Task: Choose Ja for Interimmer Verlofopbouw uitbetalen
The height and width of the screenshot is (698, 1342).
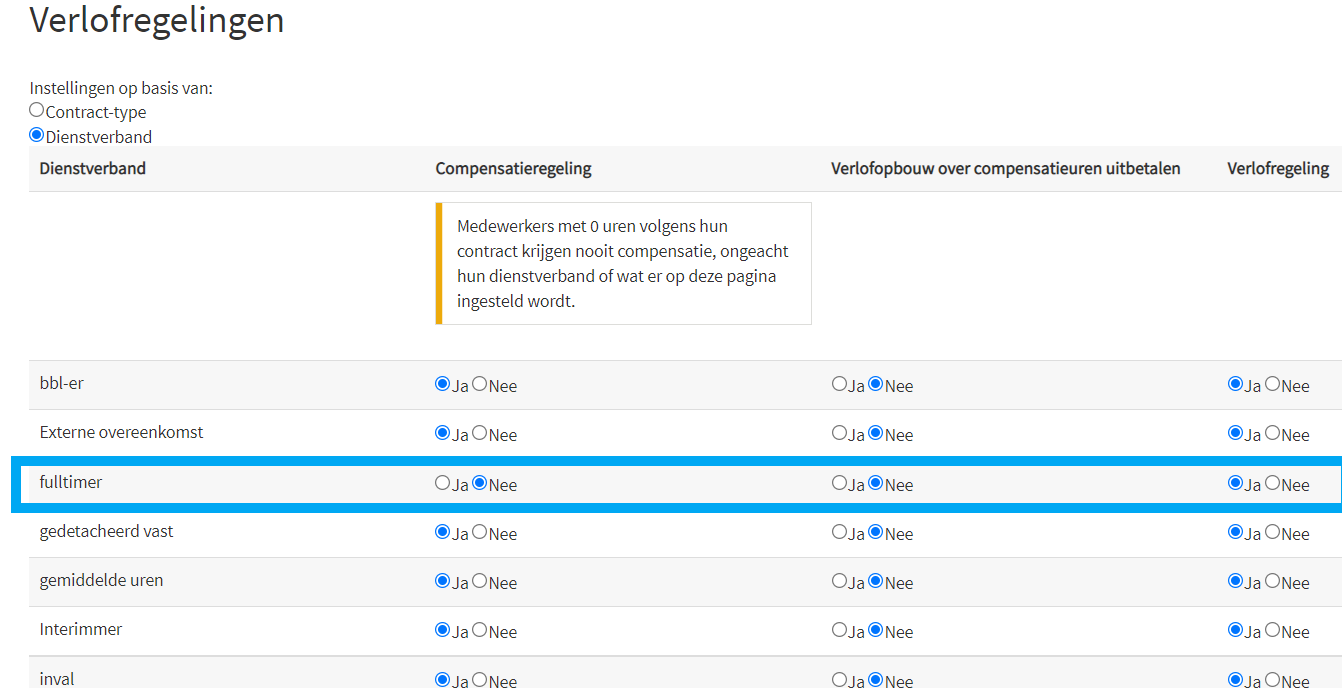Action: coord(839,630)
